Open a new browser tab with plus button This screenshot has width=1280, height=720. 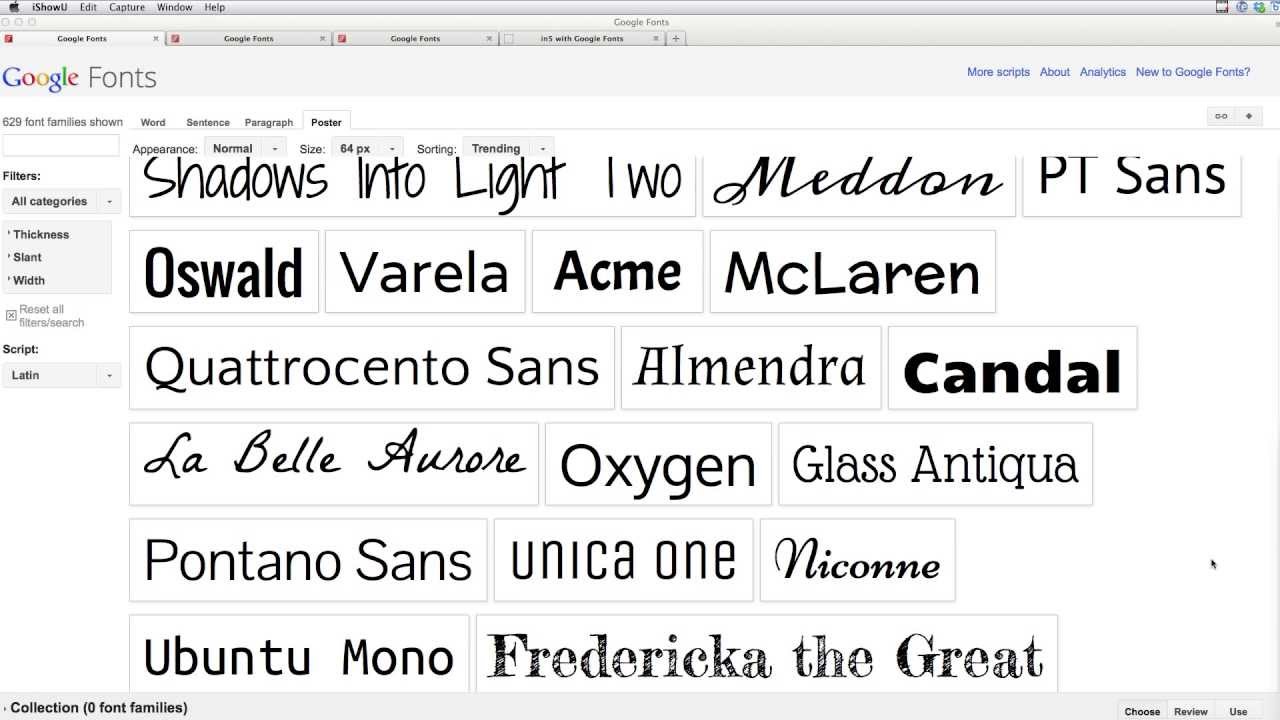[x=676, y=39]
